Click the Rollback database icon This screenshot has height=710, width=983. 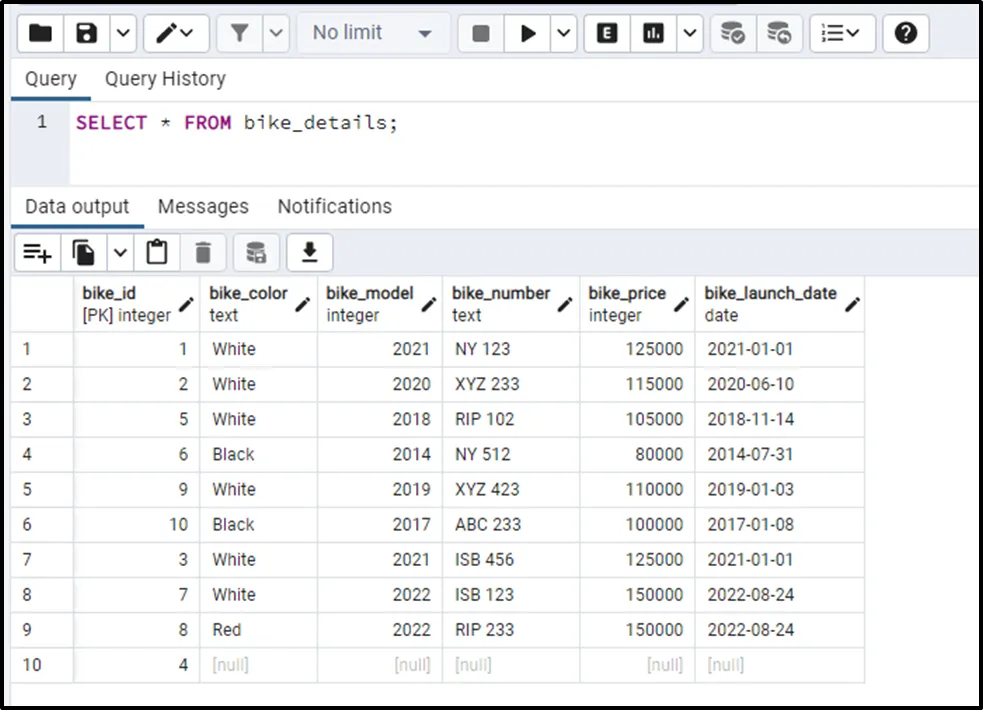tap(779, 33)
